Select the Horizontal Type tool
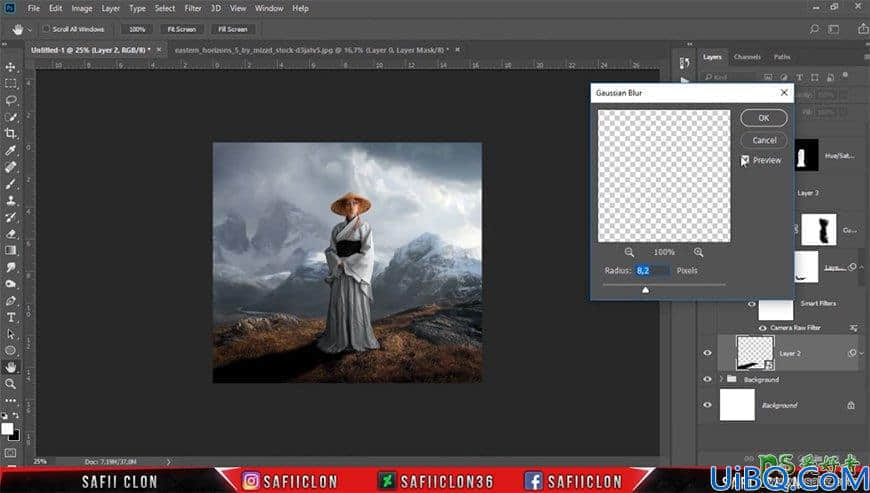The image size is (870, 493). (11, 317)
